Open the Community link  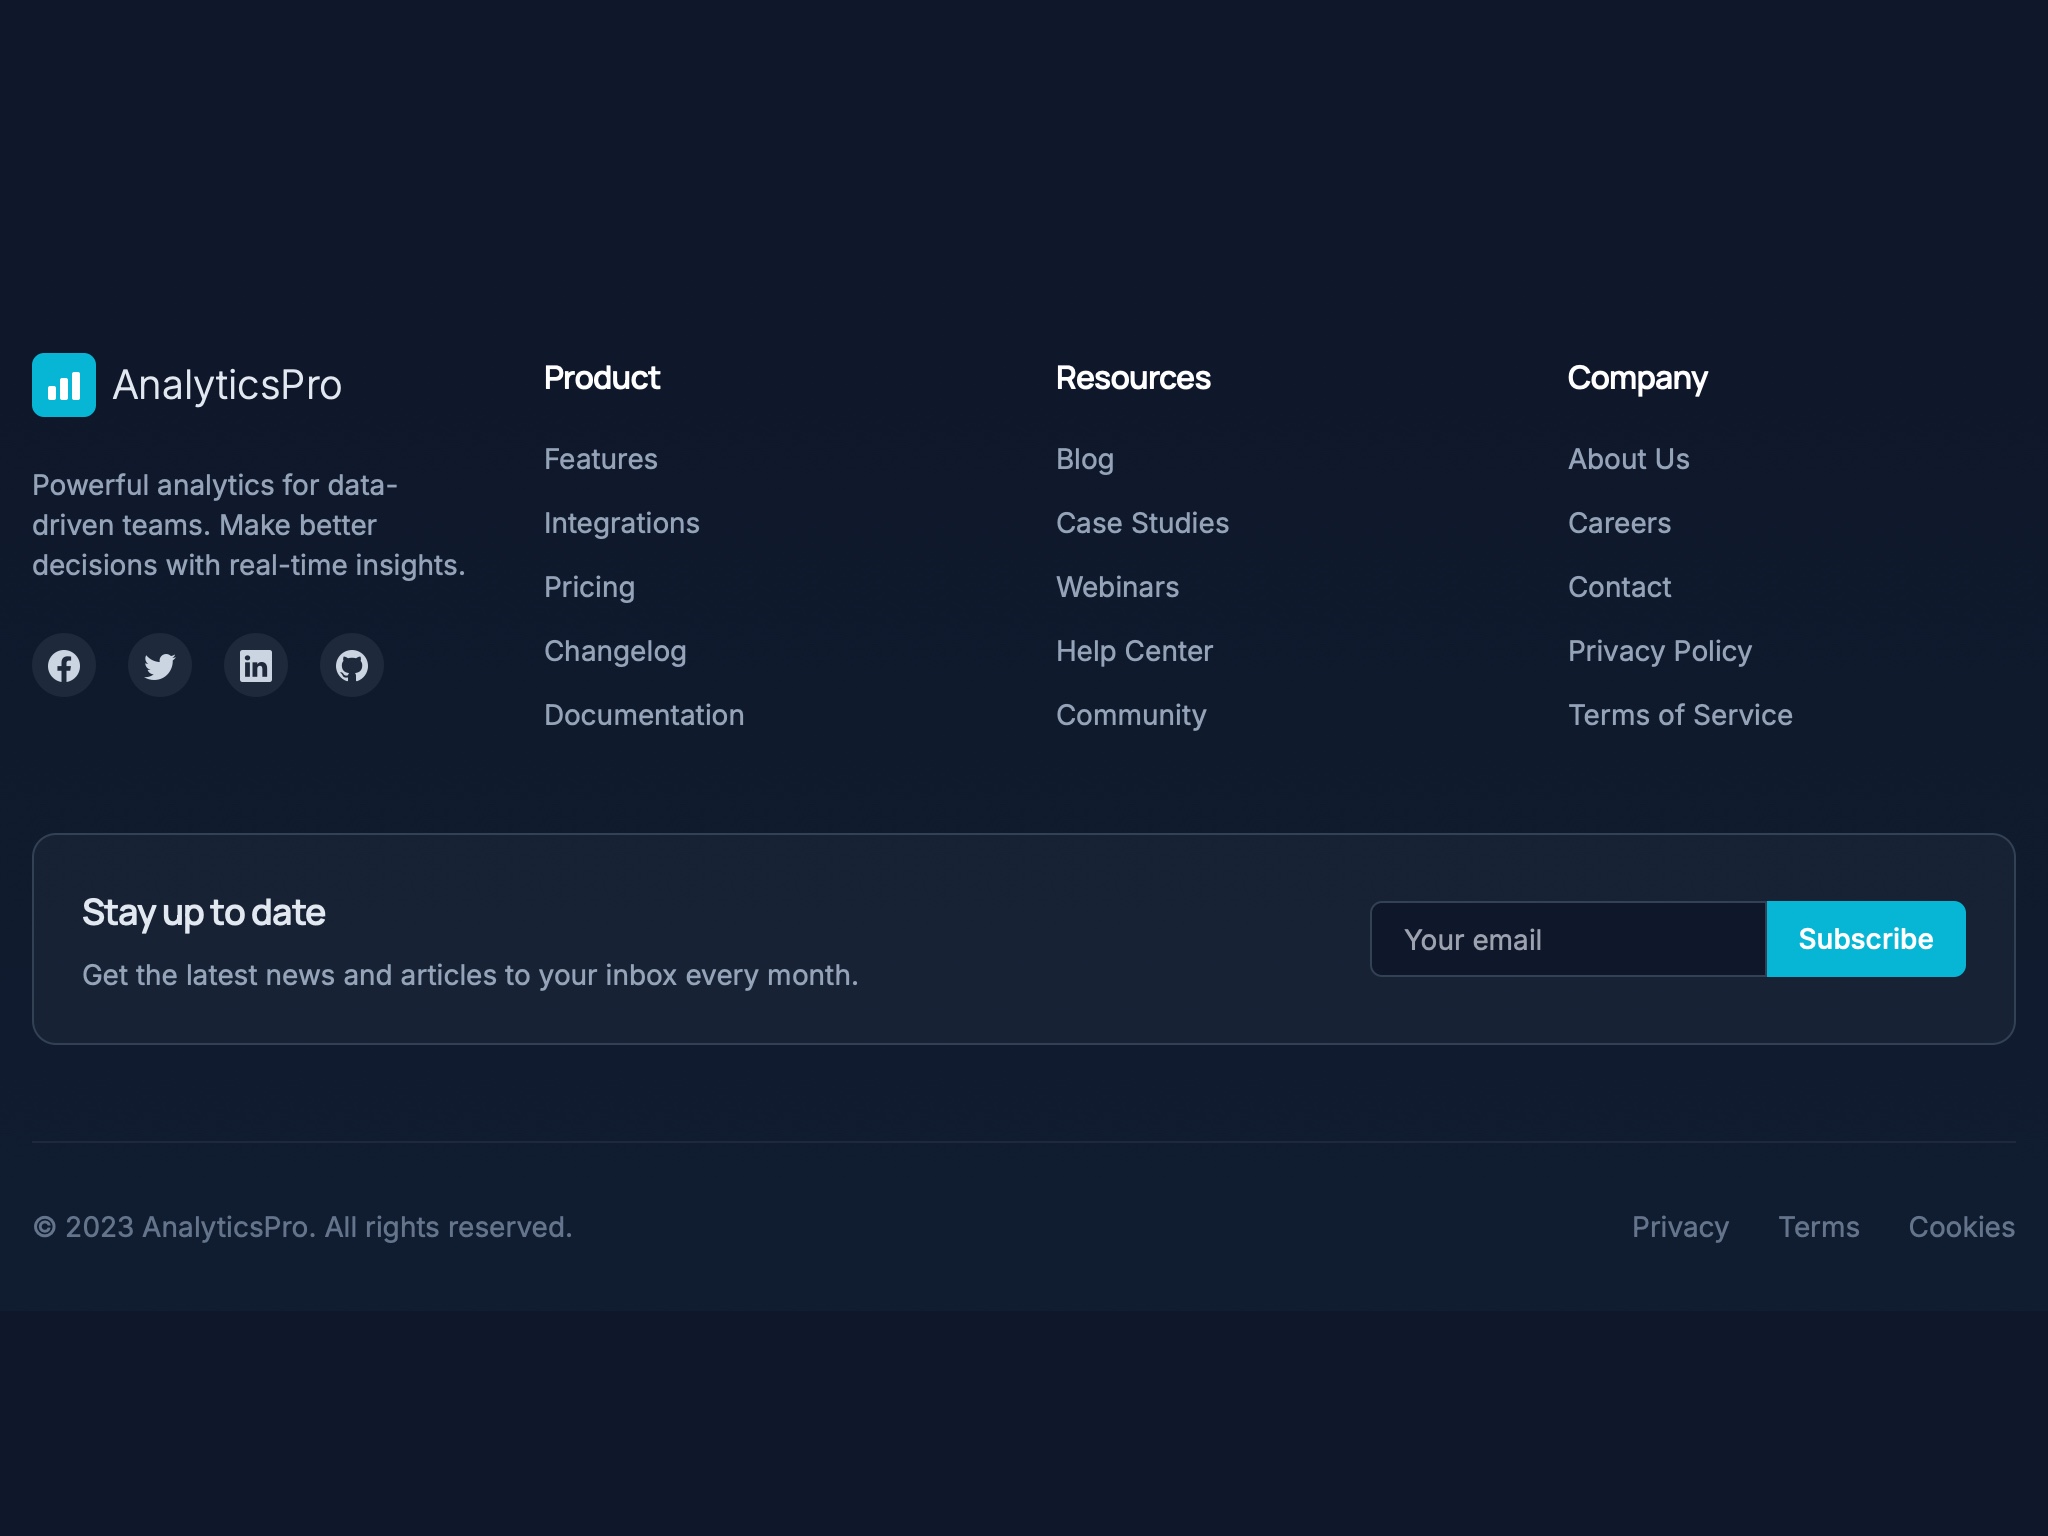pos(1130,715)
